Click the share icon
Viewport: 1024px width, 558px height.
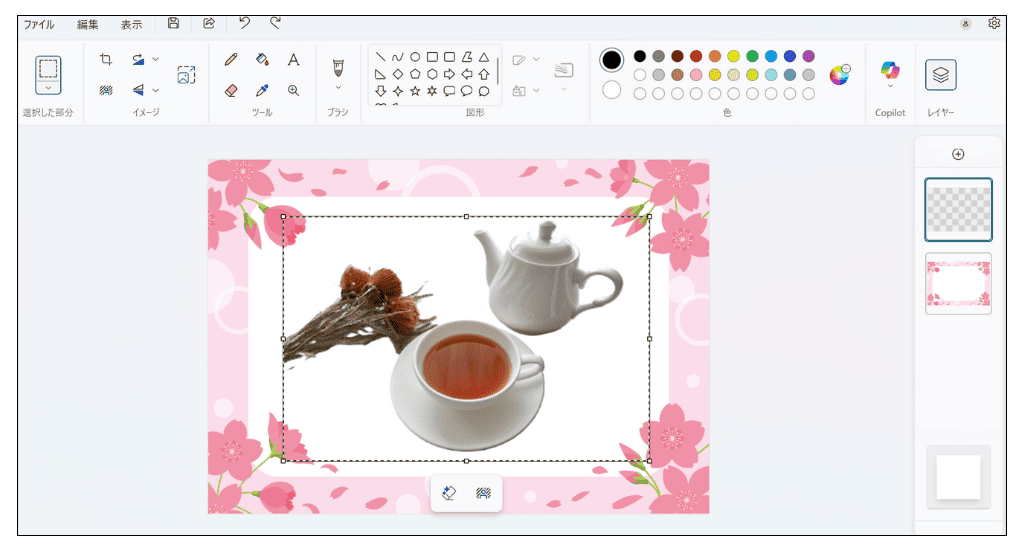tap(209, 24)
